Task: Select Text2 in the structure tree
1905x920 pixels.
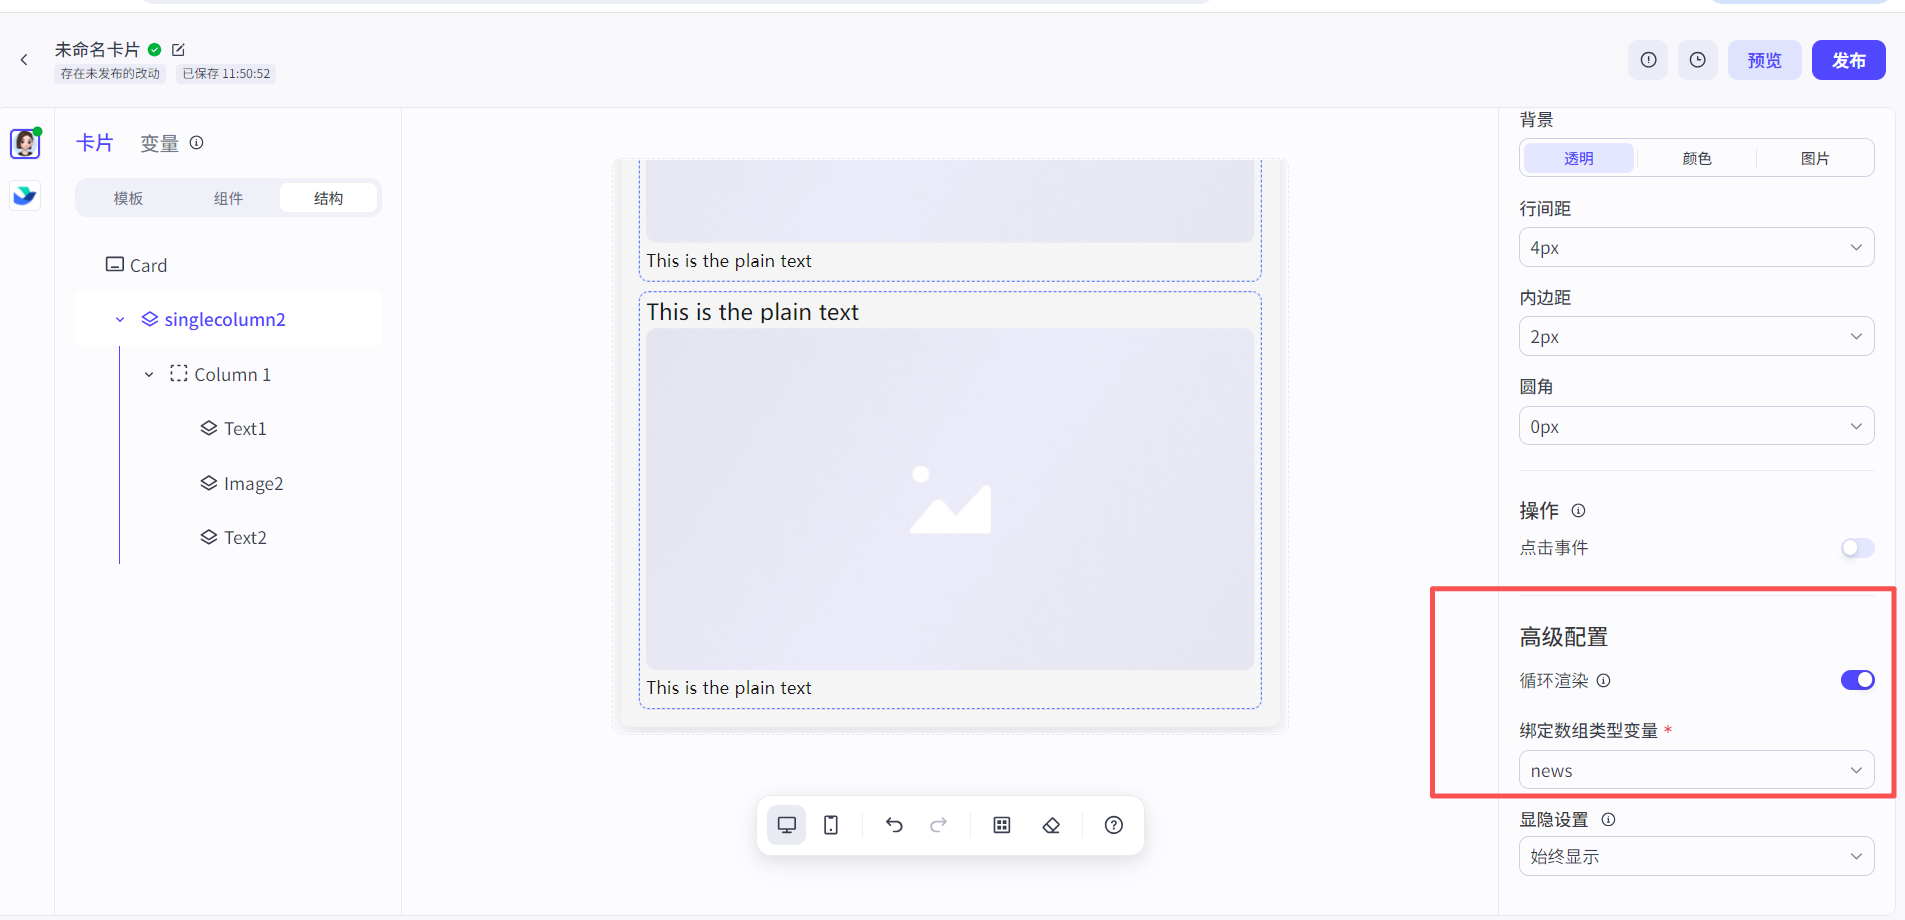Action: point(245,537)
